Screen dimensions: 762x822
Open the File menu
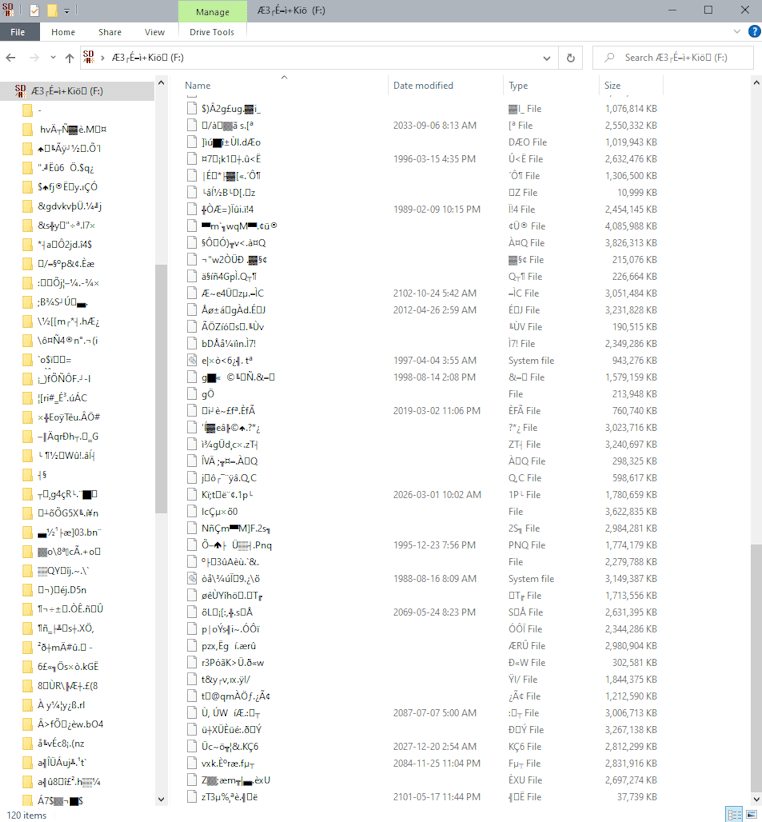pyautogui.click(x=18, y=32)
